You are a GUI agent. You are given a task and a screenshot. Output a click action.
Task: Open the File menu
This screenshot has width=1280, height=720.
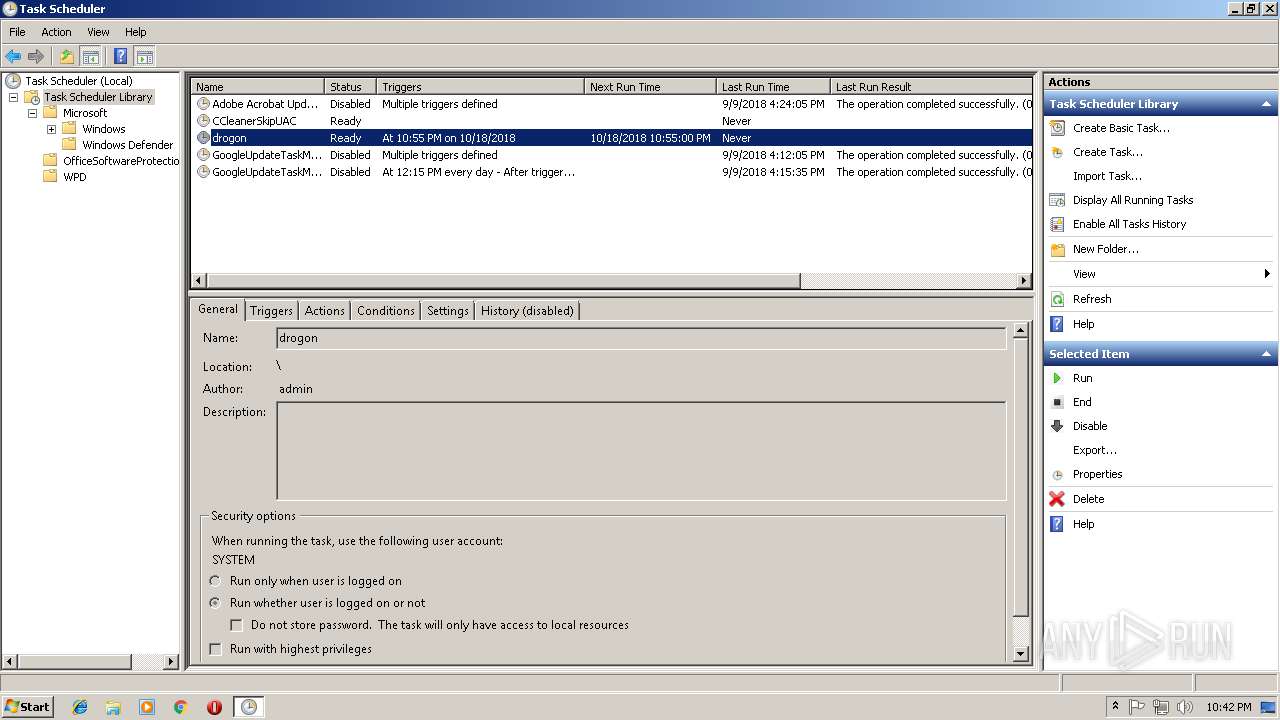click(x=17, y=32)
